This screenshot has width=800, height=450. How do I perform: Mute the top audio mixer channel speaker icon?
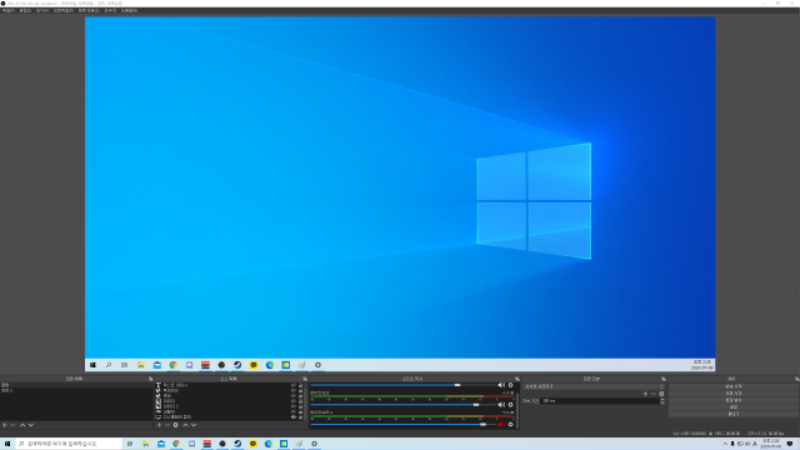[x=501, y=385]
